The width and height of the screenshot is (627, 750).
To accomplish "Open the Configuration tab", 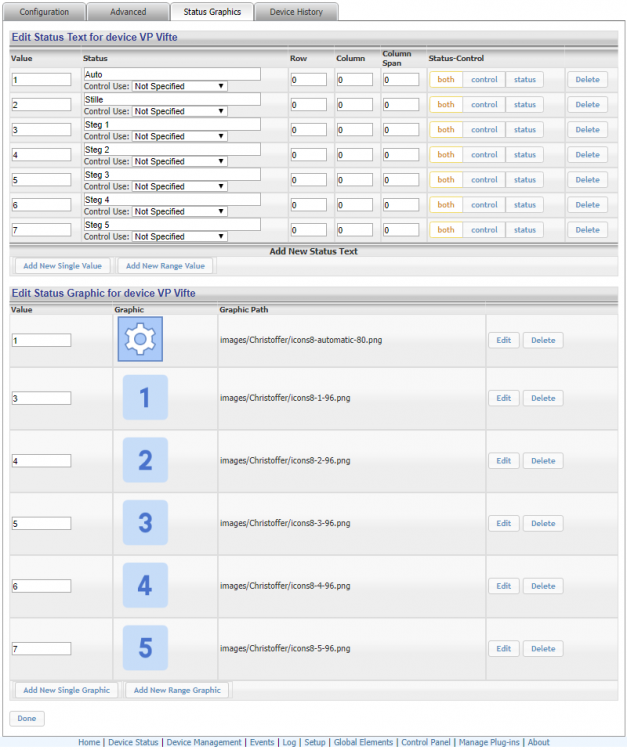I will point(44,12).
